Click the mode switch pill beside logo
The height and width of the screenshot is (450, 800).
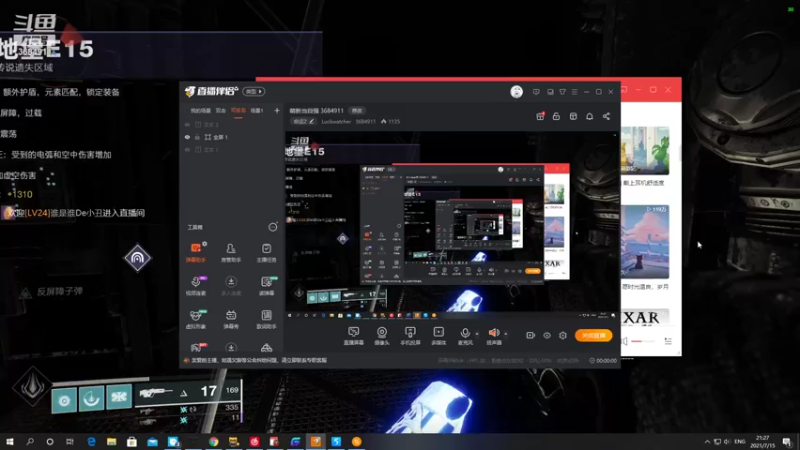pyautogui.click(x=254, y=91)
